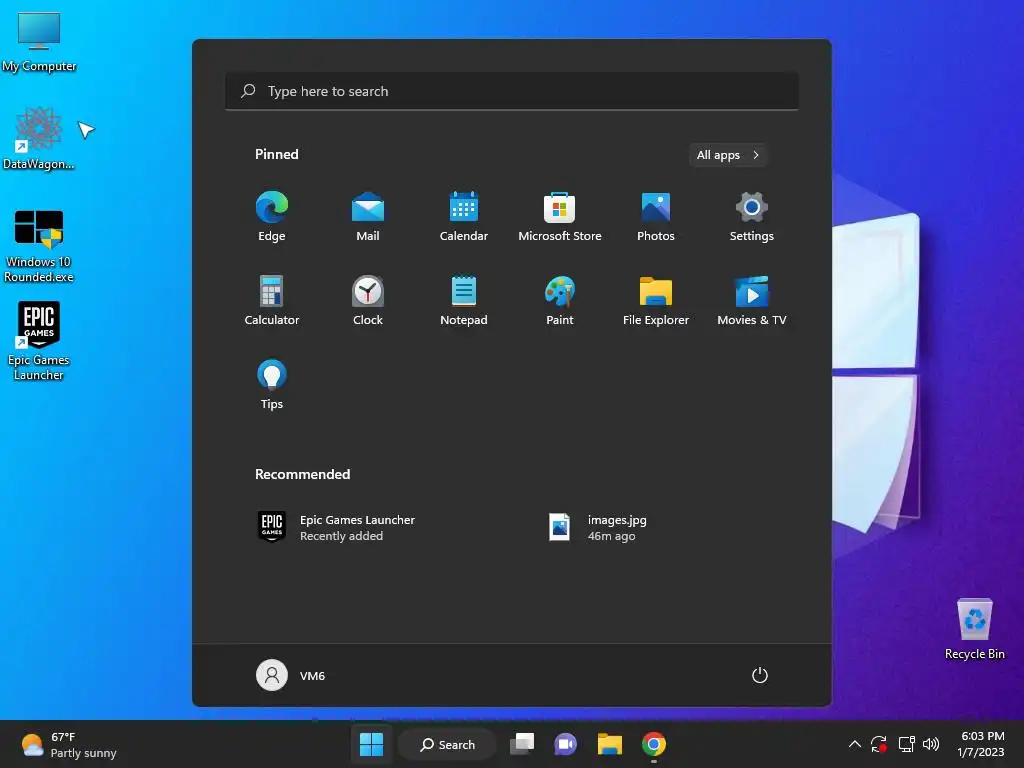Image resolution: width=1024 pixels, height=768 pixels.
Task: Launch the Photos app
Action: (656, 216)
